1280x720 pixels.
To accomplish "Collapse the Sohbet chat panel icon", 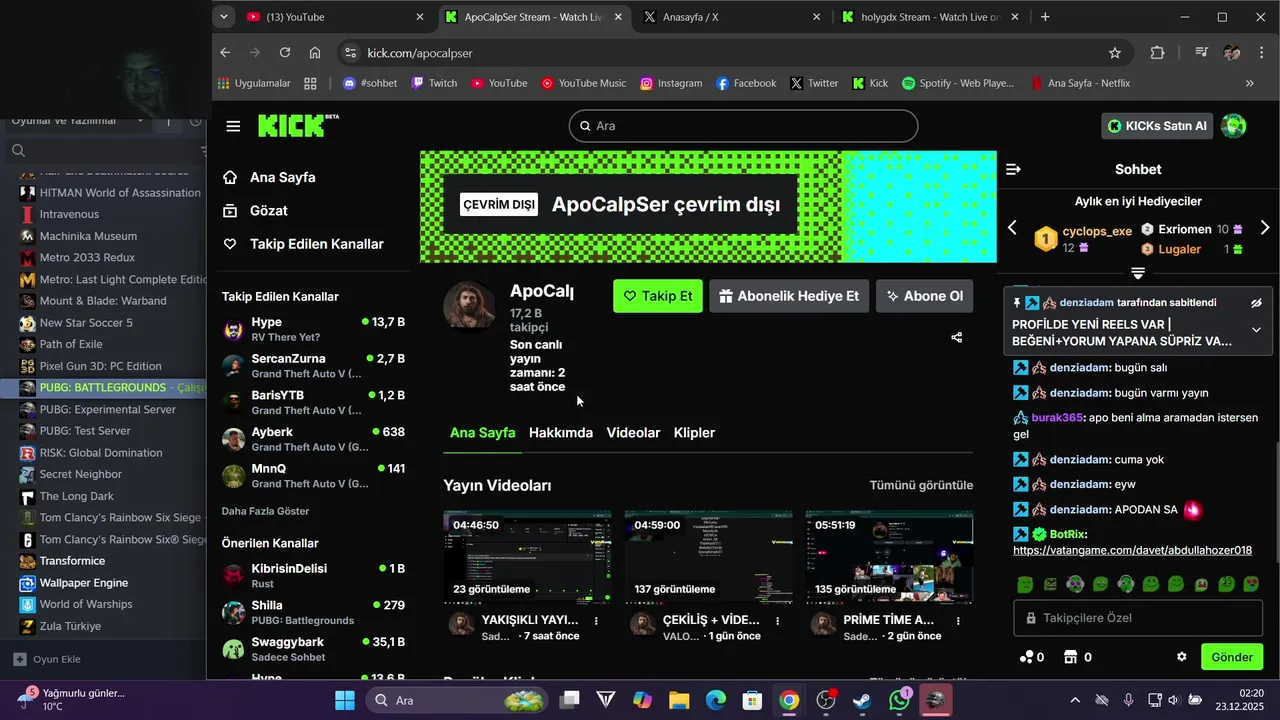I will point(1013,169).
